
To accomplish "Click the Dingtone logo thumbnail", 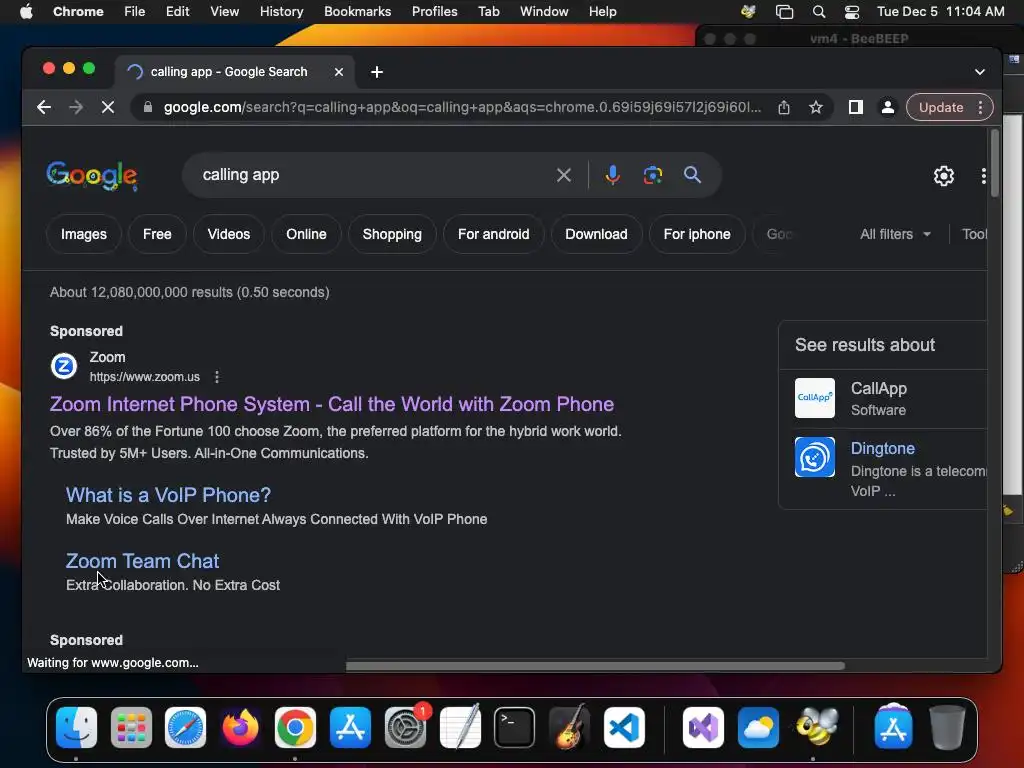I will [814, 457].
